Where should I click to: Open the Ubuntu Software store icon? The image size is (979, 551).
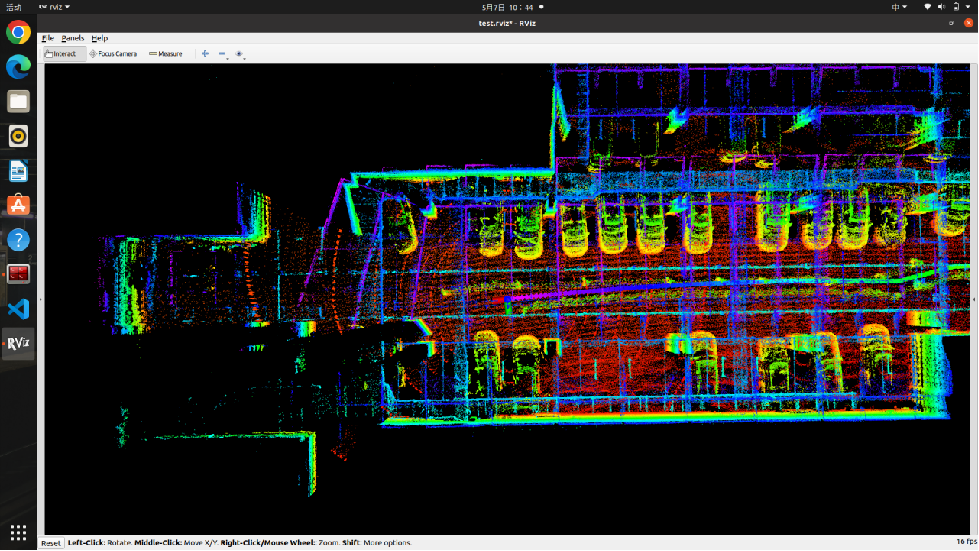[18, 205]
